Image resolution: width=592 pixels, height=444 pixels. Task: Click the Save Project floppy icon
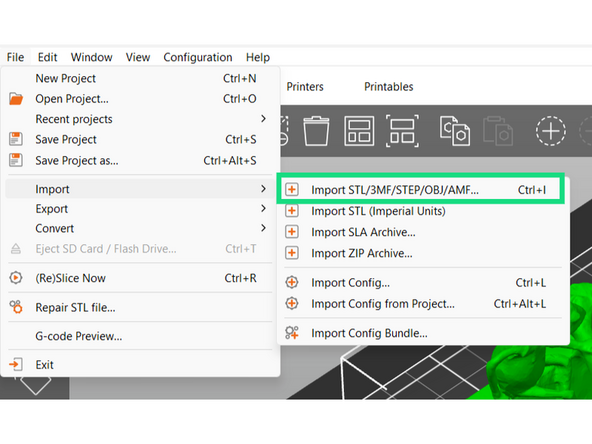click(x=16, y=139)
